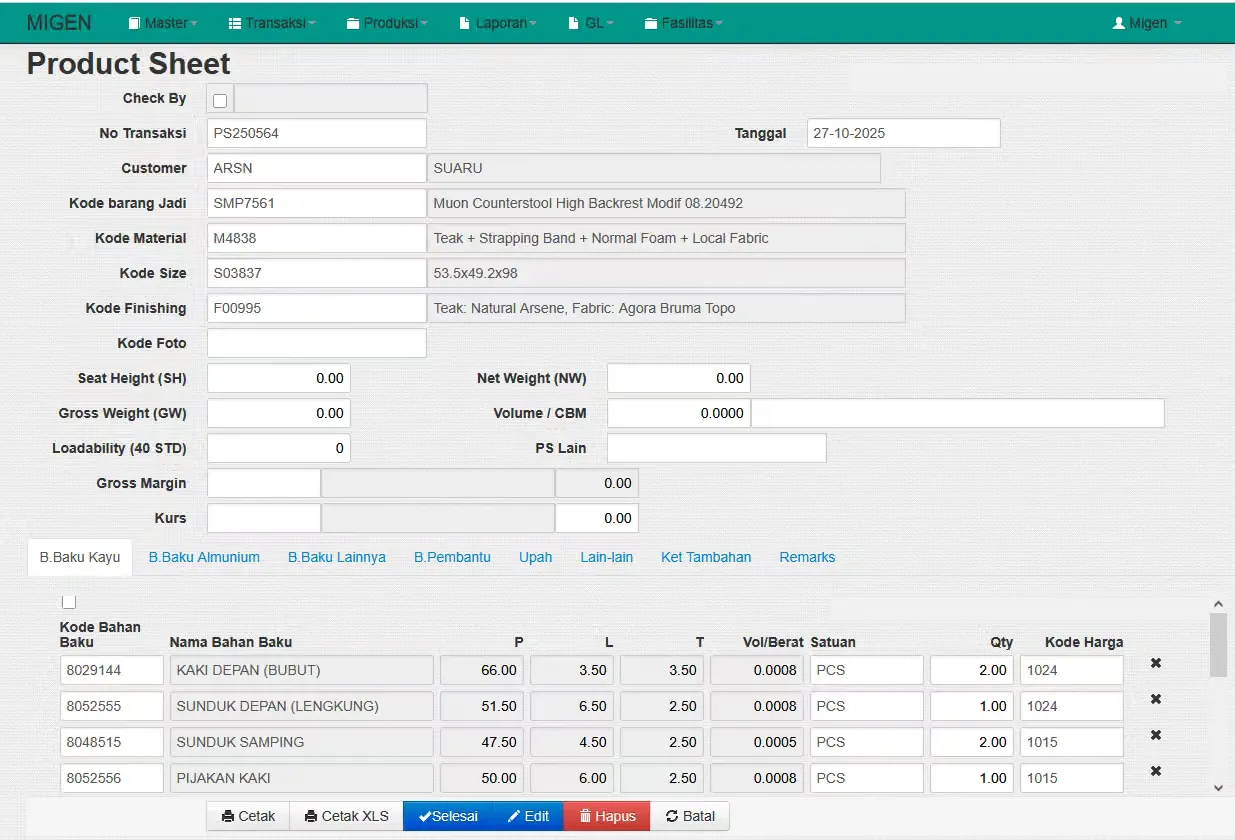Open the B.Pembantu tab
1235x840 pixels.
click(452, 557)
